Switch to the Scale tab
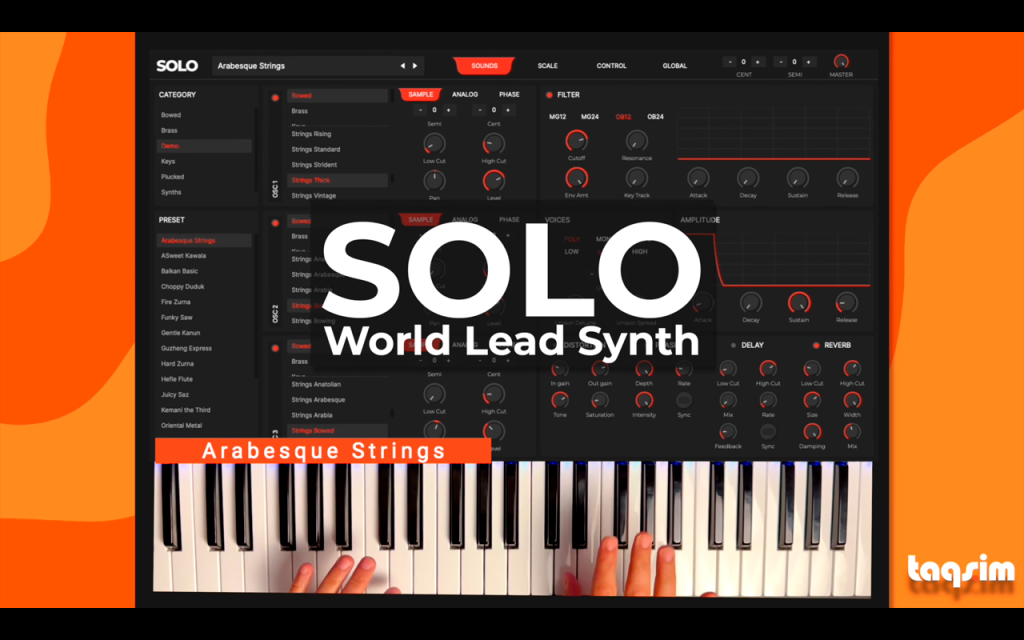The image size is (1024, 640). (x=547, y=66)
